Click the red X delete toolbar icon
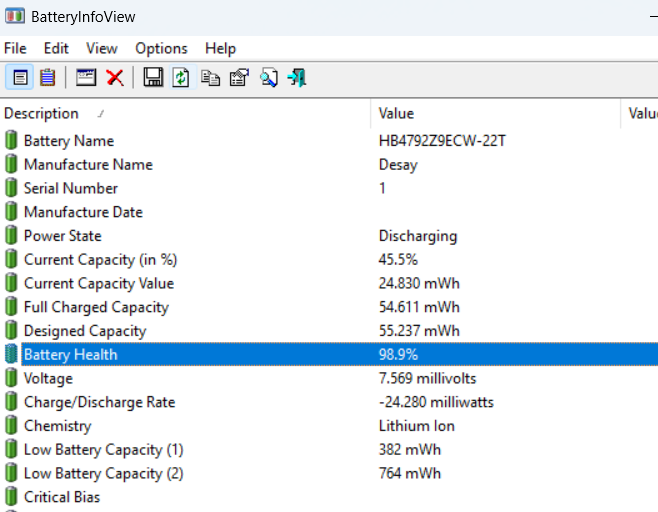 [x=115, y=78]
